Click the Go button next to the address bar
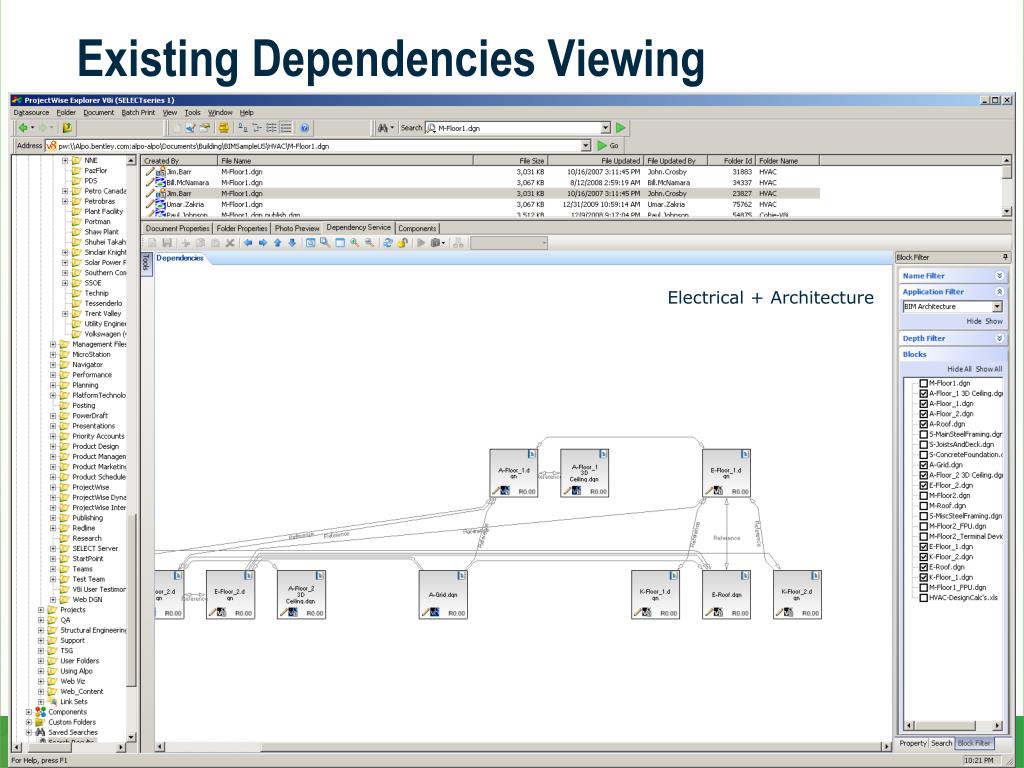The image size is (1024, 768). [608, 146]
